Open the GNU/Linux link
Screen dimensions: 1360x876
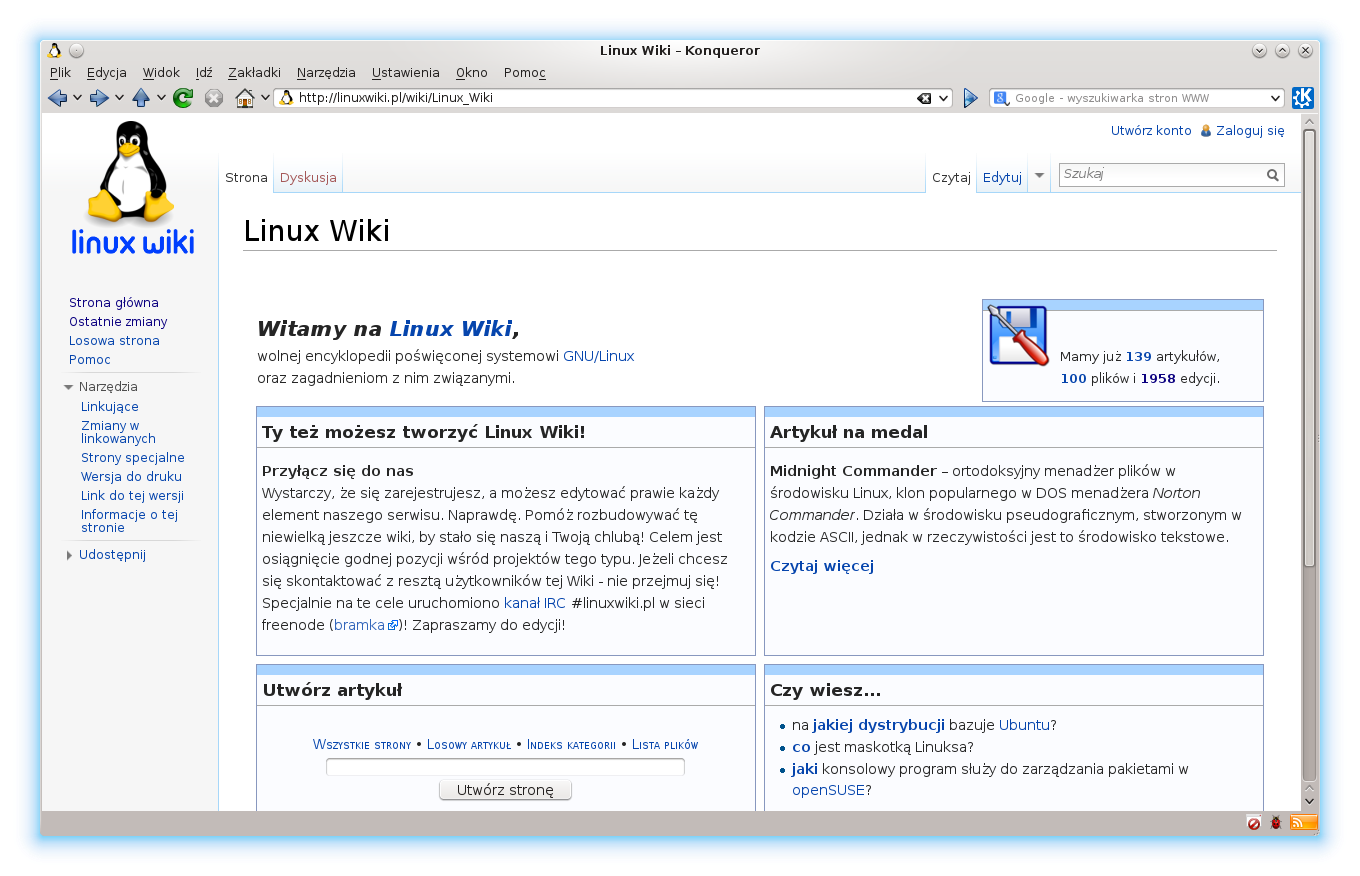click(598, 356)
